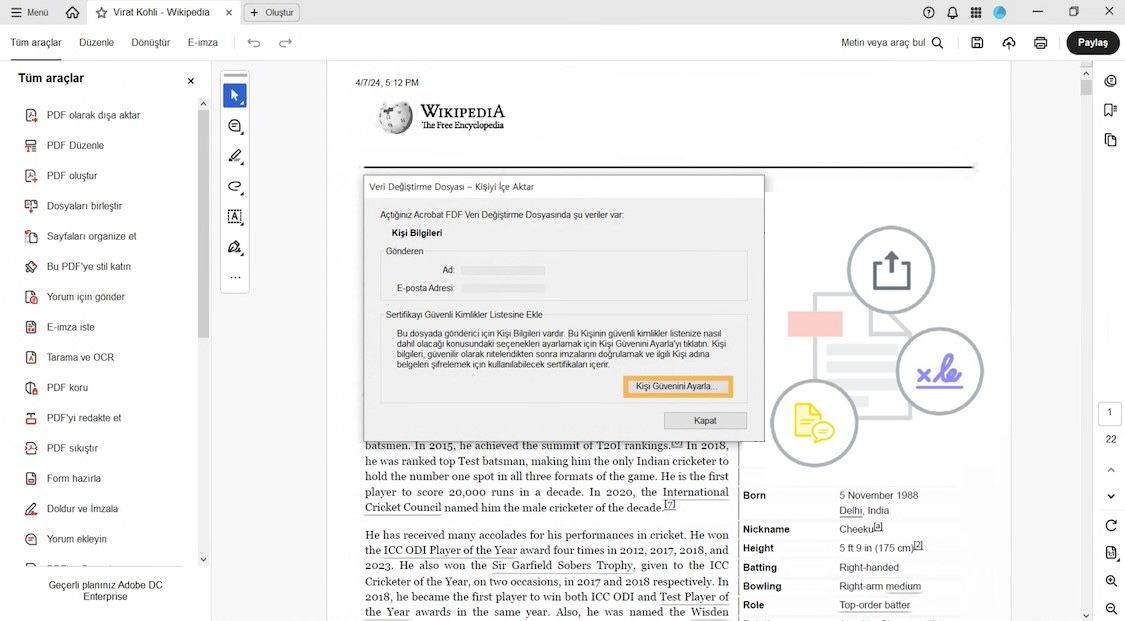Select the arrow selection tool

pyautogui.click(x=235, y=95)
